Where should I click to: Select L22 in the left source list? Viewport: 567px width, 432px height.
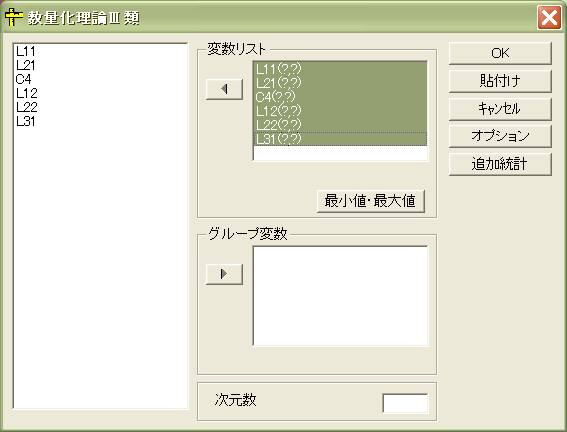tap(26, 107)
